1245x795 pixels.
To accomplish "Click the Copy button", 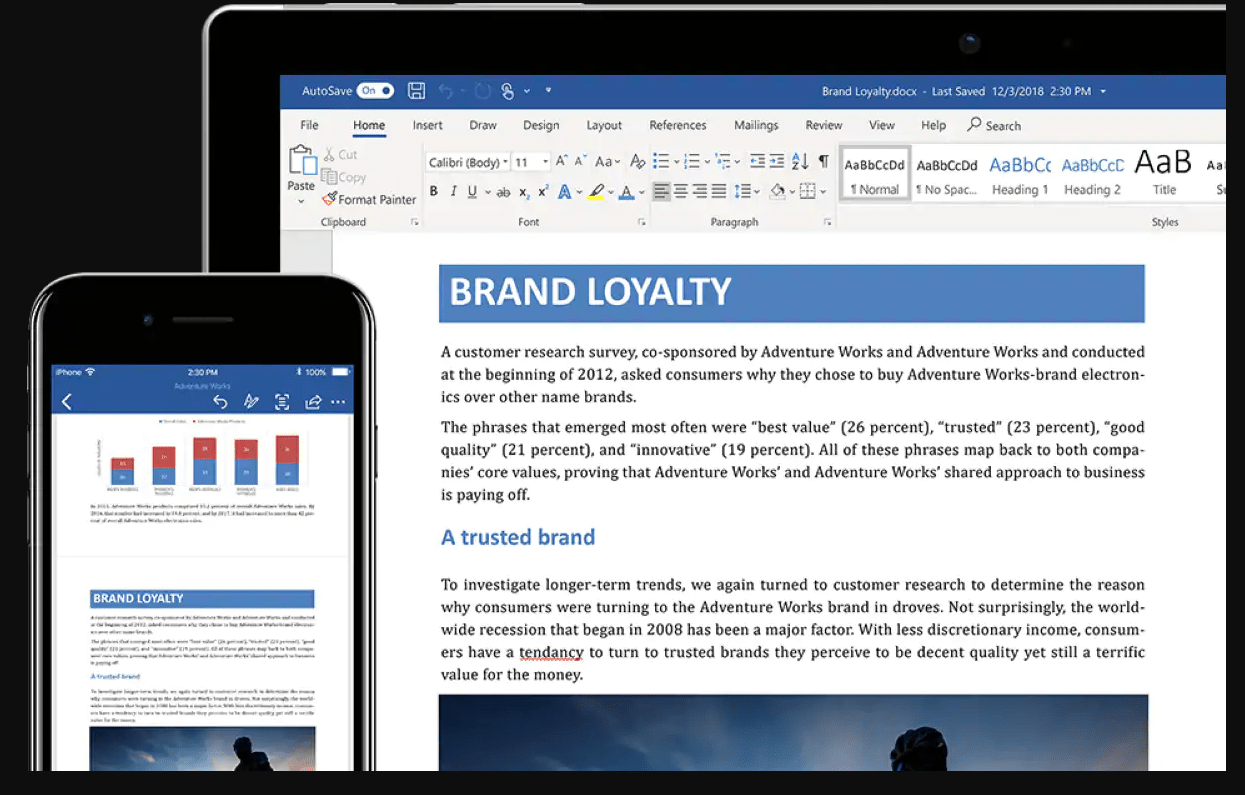I will click(343, 177).
